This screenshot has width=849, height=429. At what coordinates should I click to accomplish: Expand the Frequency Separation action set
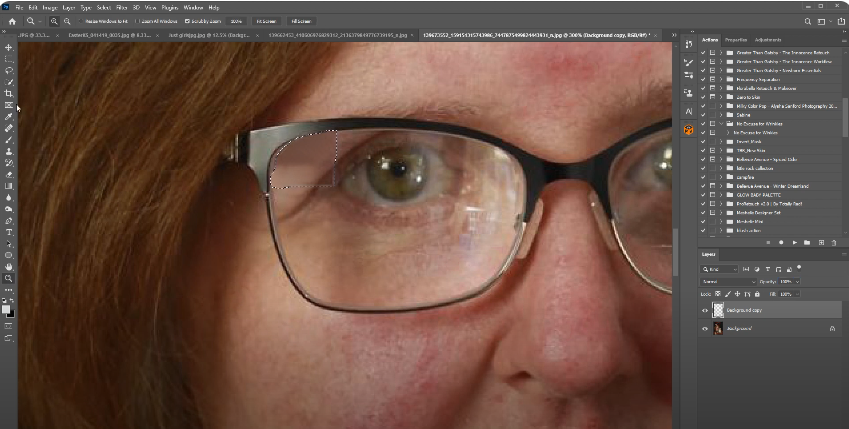[721, 79]
